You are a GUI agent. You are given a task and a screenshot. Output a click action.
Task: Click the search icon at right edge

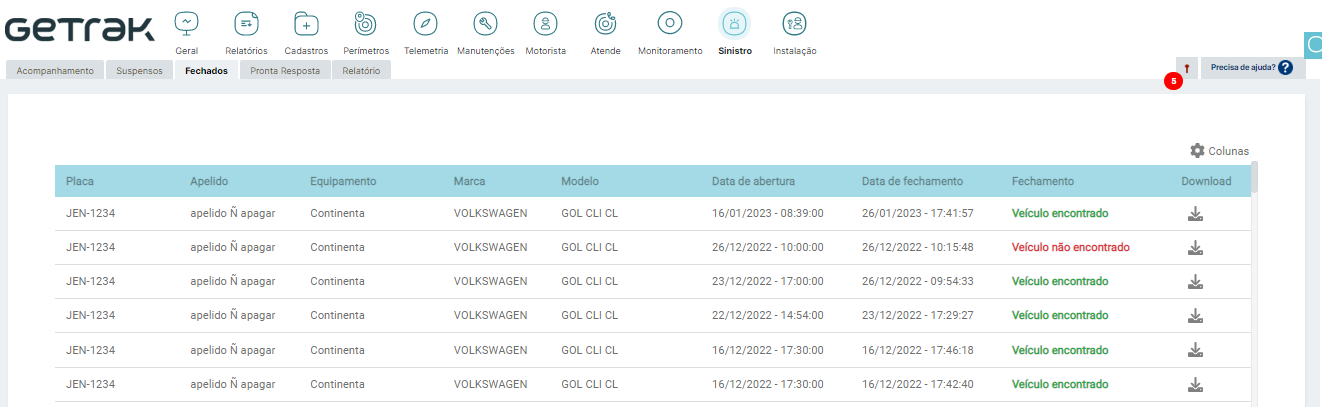(x=1314, y=45)
